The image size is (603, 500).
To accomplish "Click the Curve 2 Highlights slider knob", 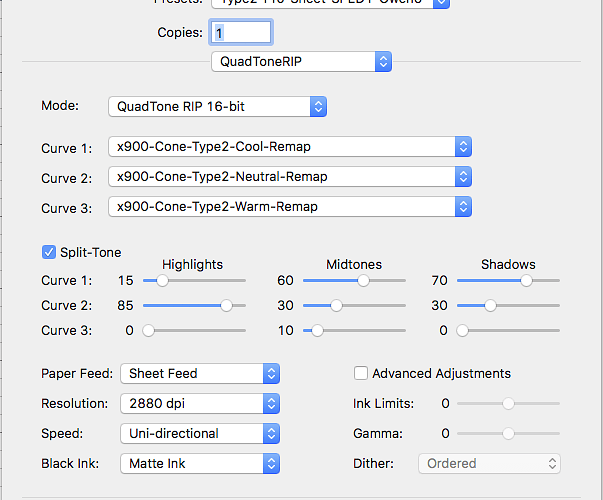I will [x=227, y=305].
